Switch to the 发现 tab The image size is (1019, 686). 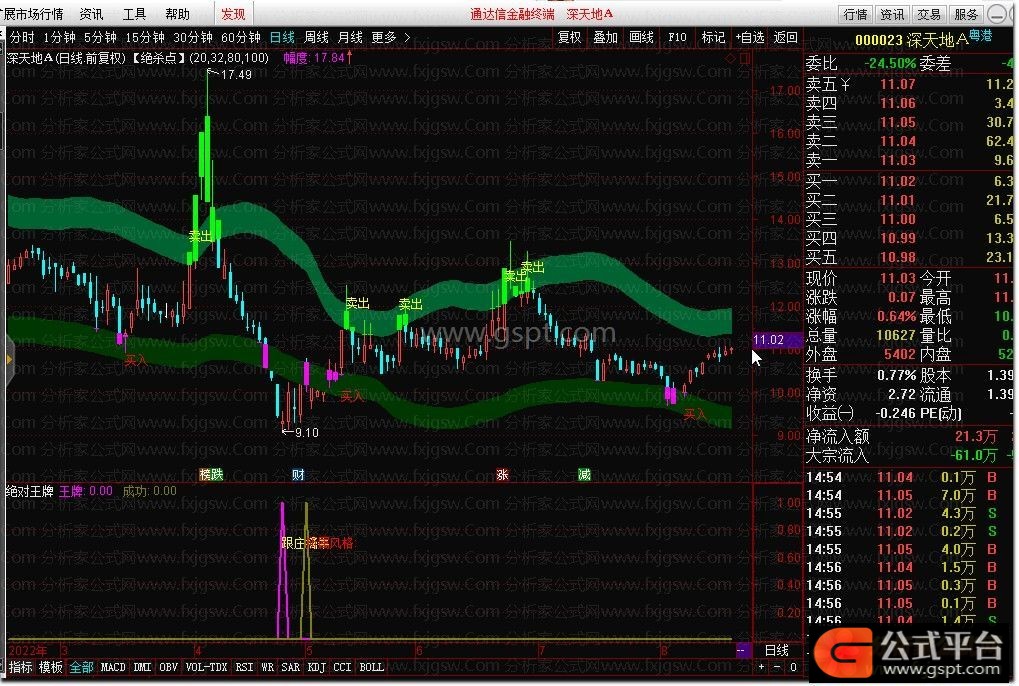[233, 14]
